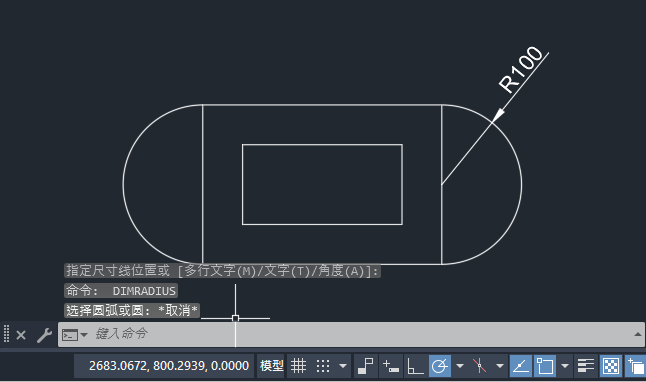Disable 2D object snap
The image size is (646, 382).
545,366
